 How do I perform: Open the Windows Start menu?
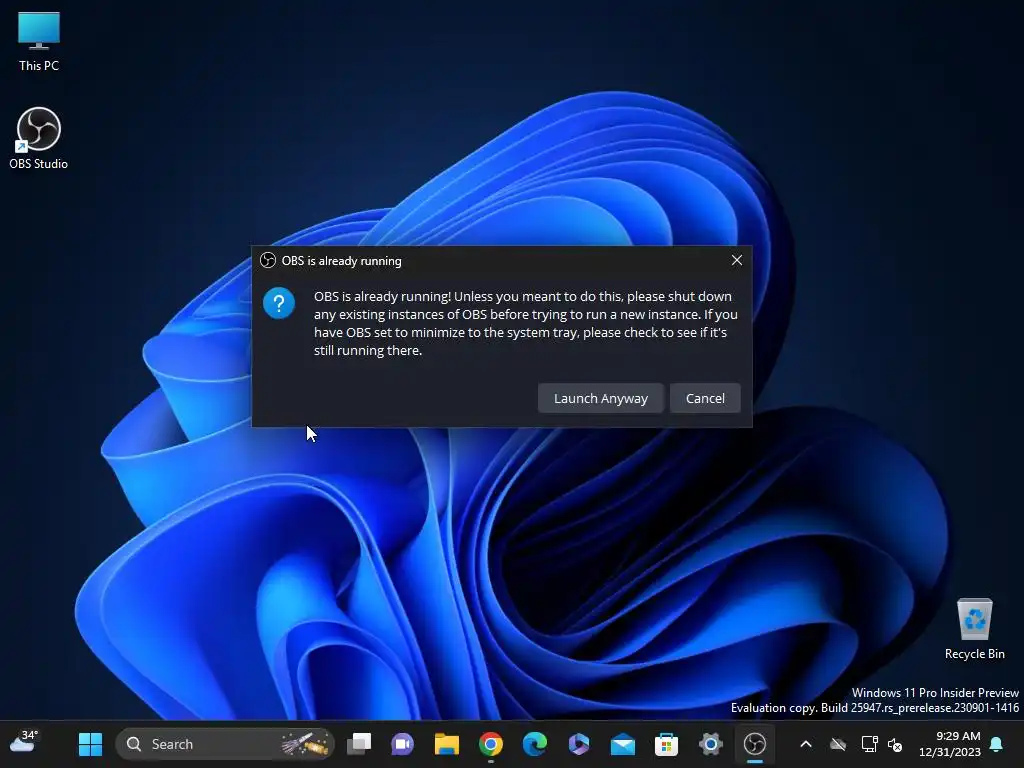pos(90,744)
